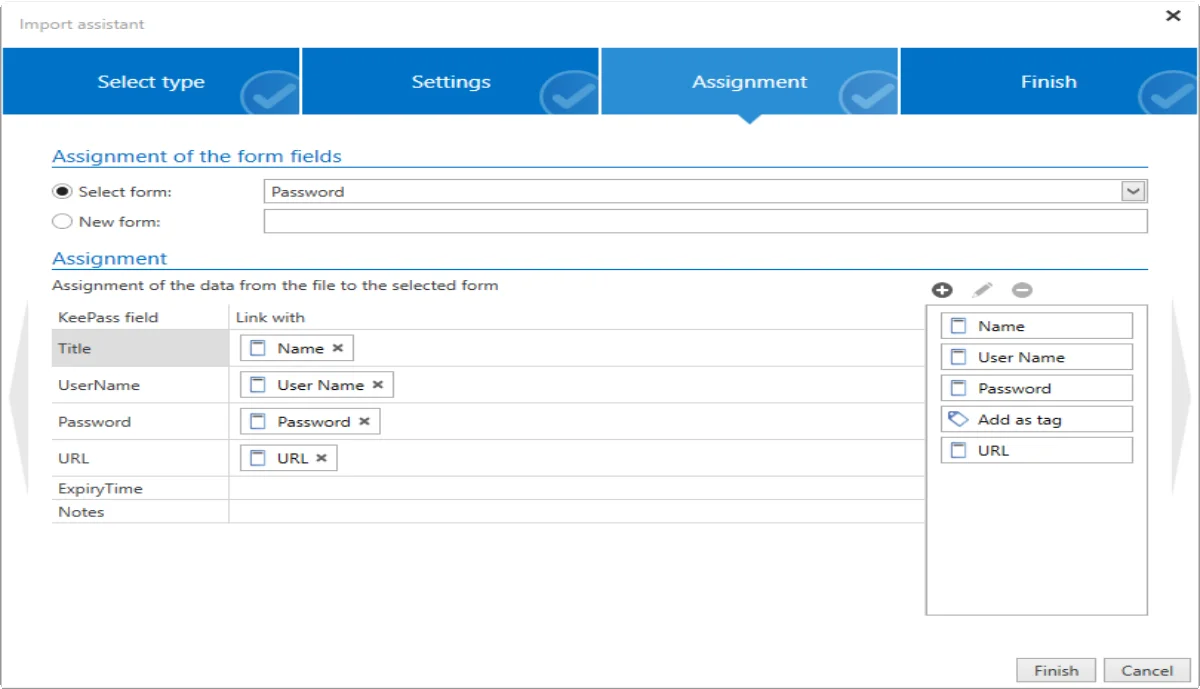This screenshot has width=1200, height=689.
Task: Select the ExpiryTime row
Action: 488,489
